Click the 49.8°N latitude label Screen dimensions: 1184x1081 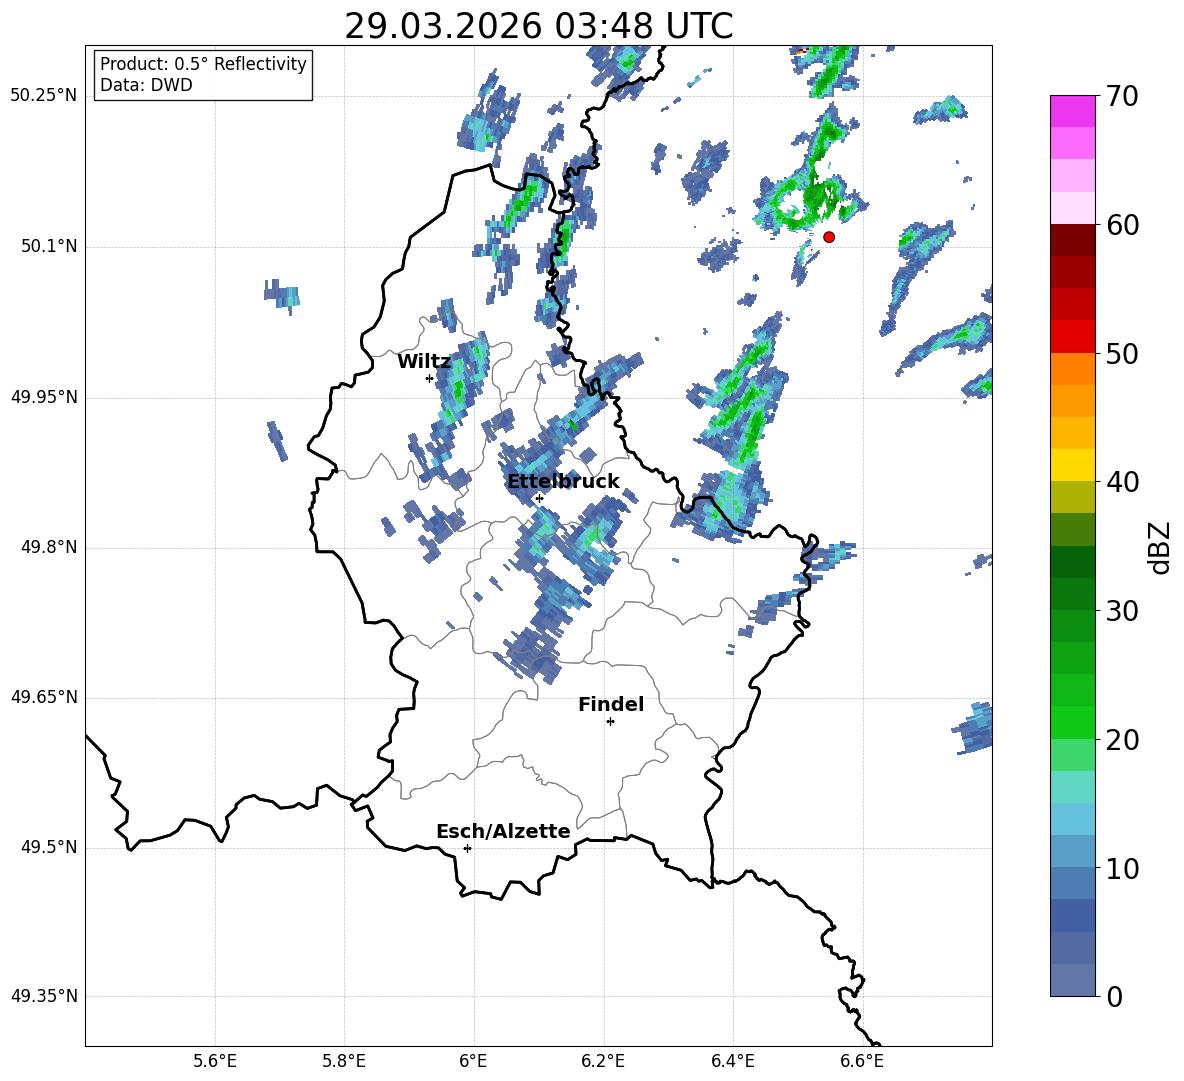pos(48,547)
